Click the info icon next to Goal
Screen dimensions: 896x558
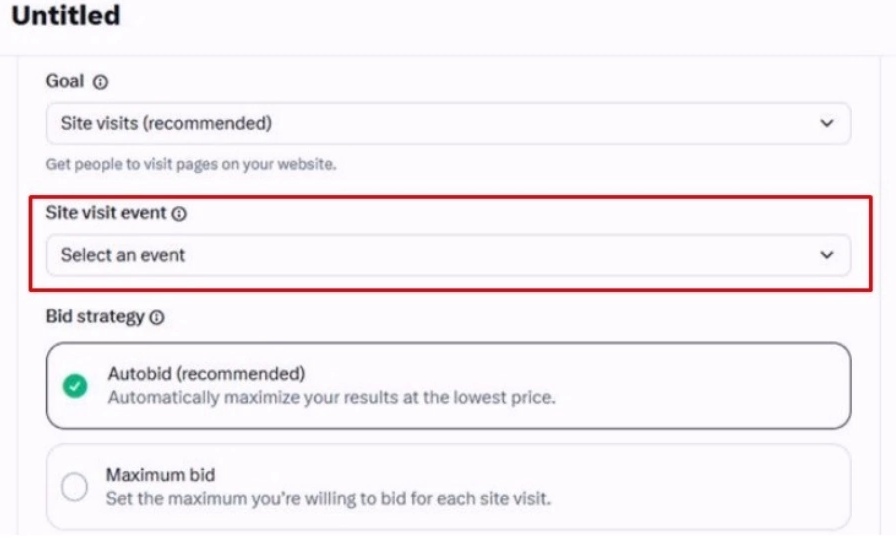100,82
